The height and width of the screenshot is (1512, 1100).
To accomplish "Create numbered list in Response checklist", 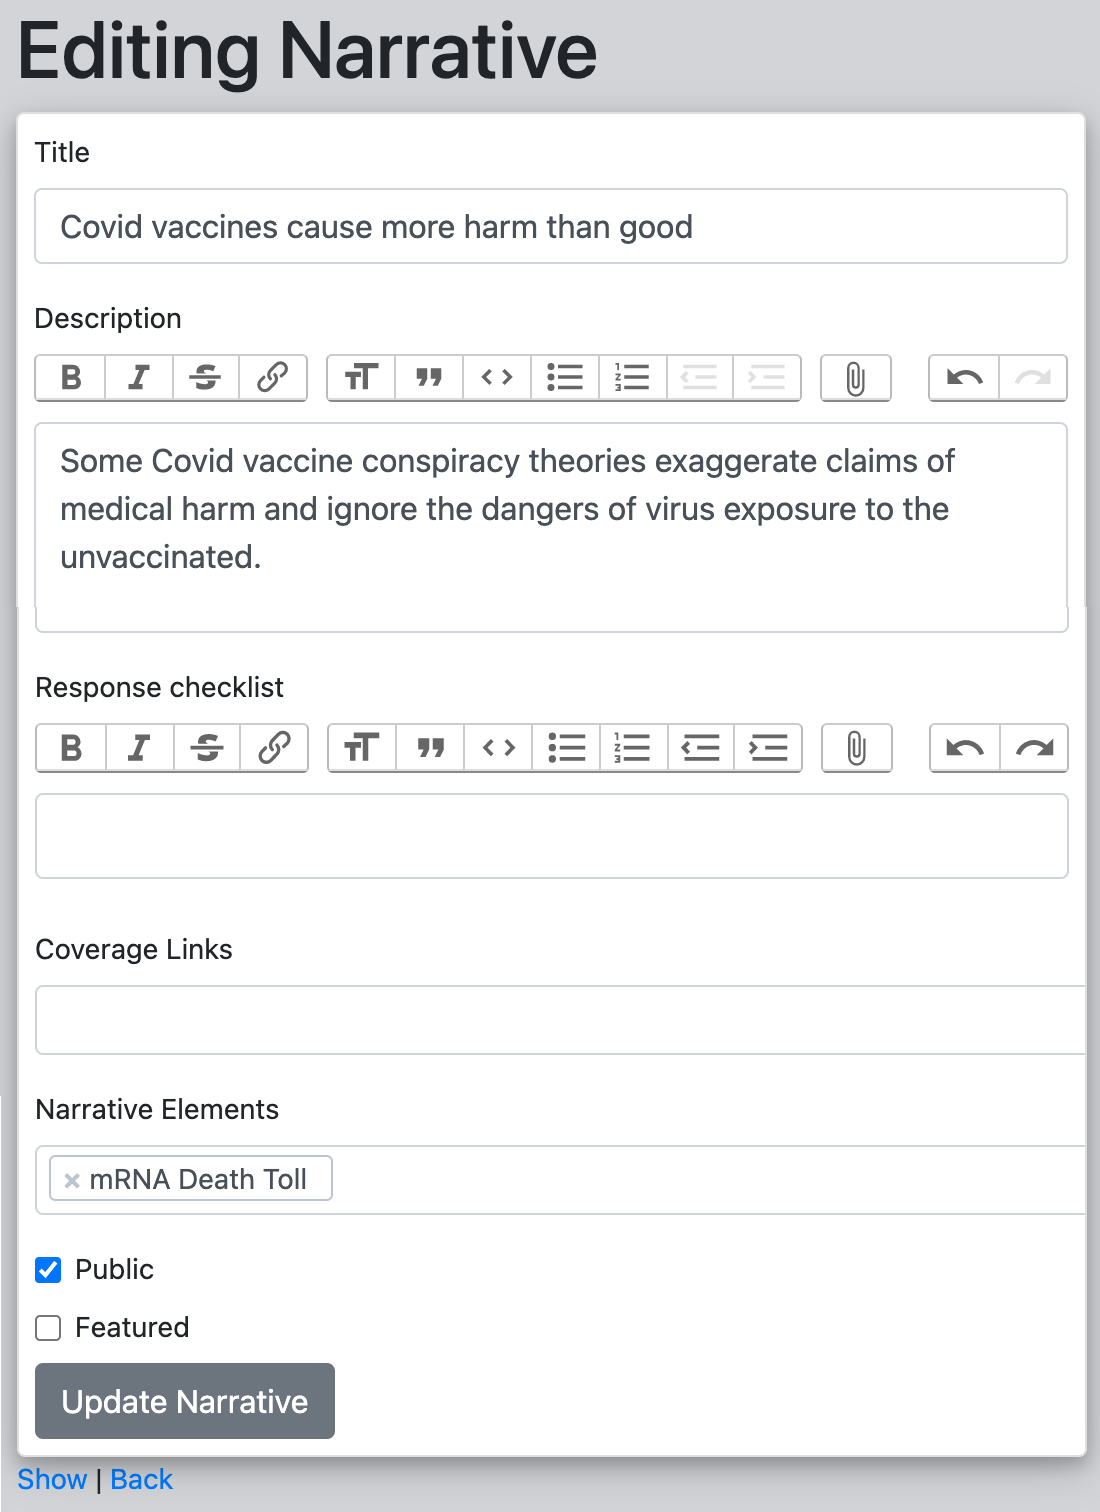I will pyautogui.click(x=633, y=748).
